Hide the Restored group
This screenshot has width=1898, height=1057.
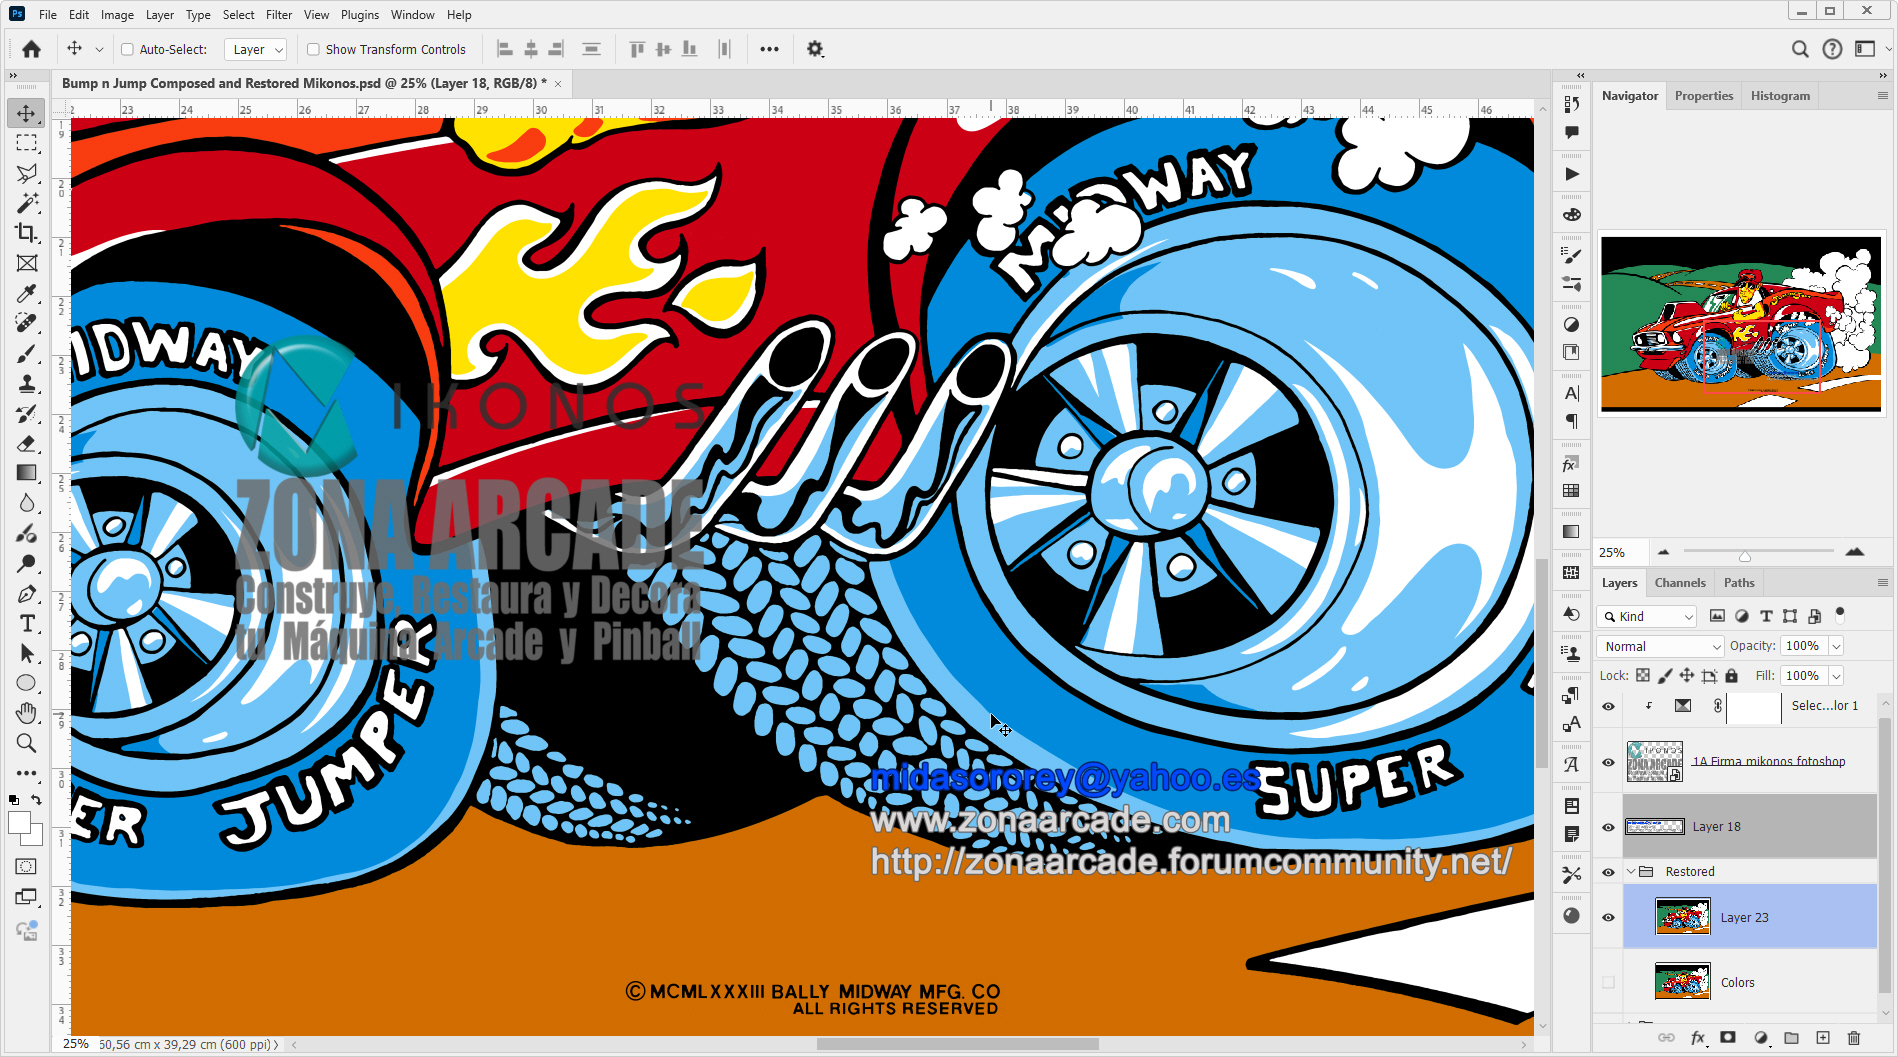pyautogui.click(x=1608, y=872)
